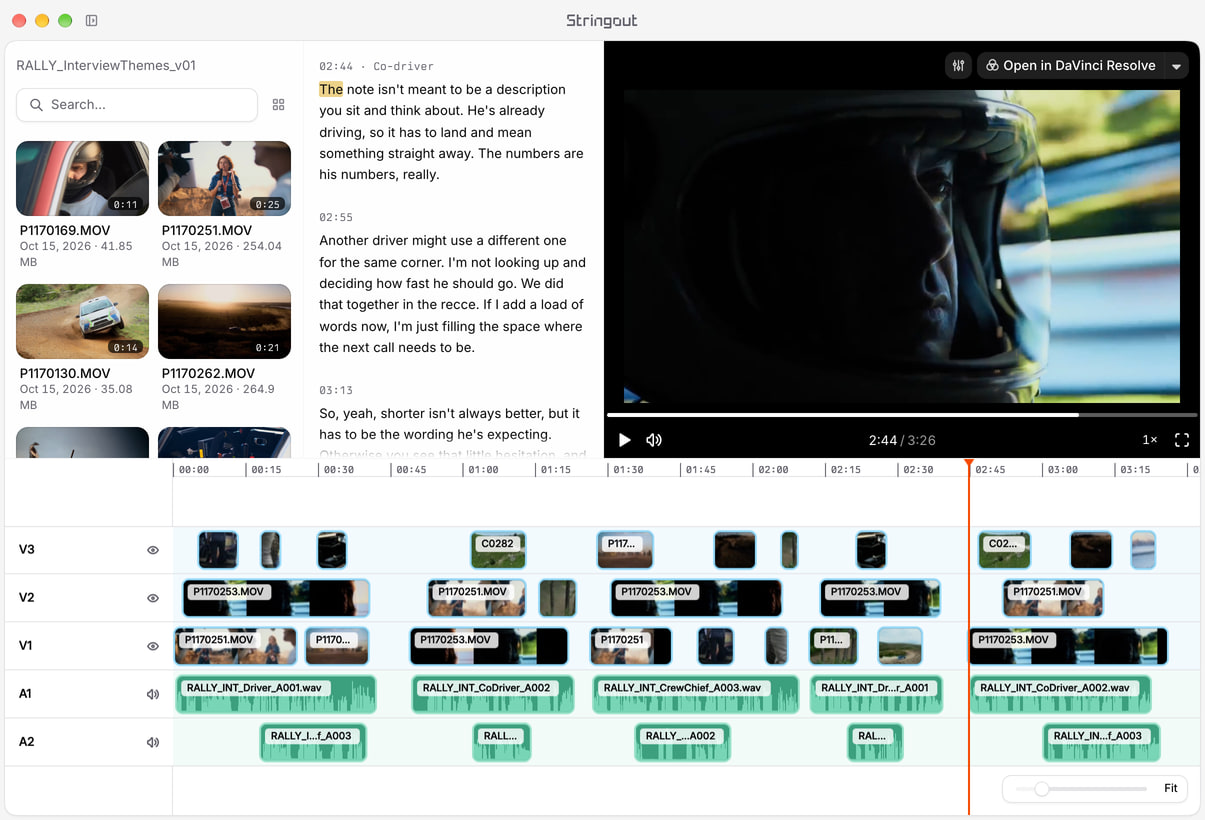Select RALLY_INT_CoDriver_A002.wav clip at playhead
Screen dimensions: 1205x820
1062,694
